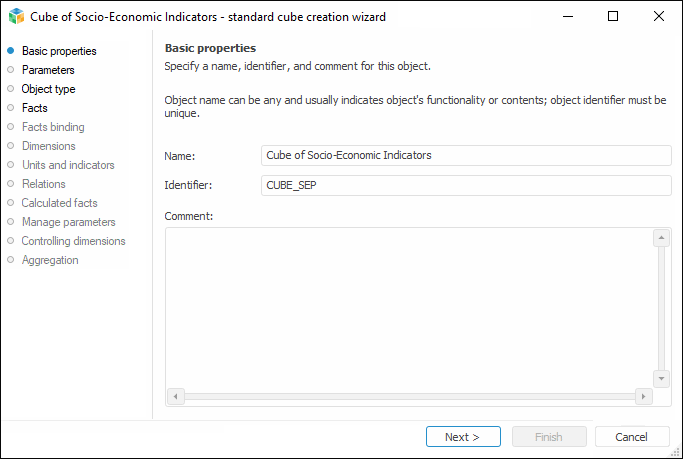Click the Identifier input field
Screen dimensions: 683x459
tap(465, 186)
